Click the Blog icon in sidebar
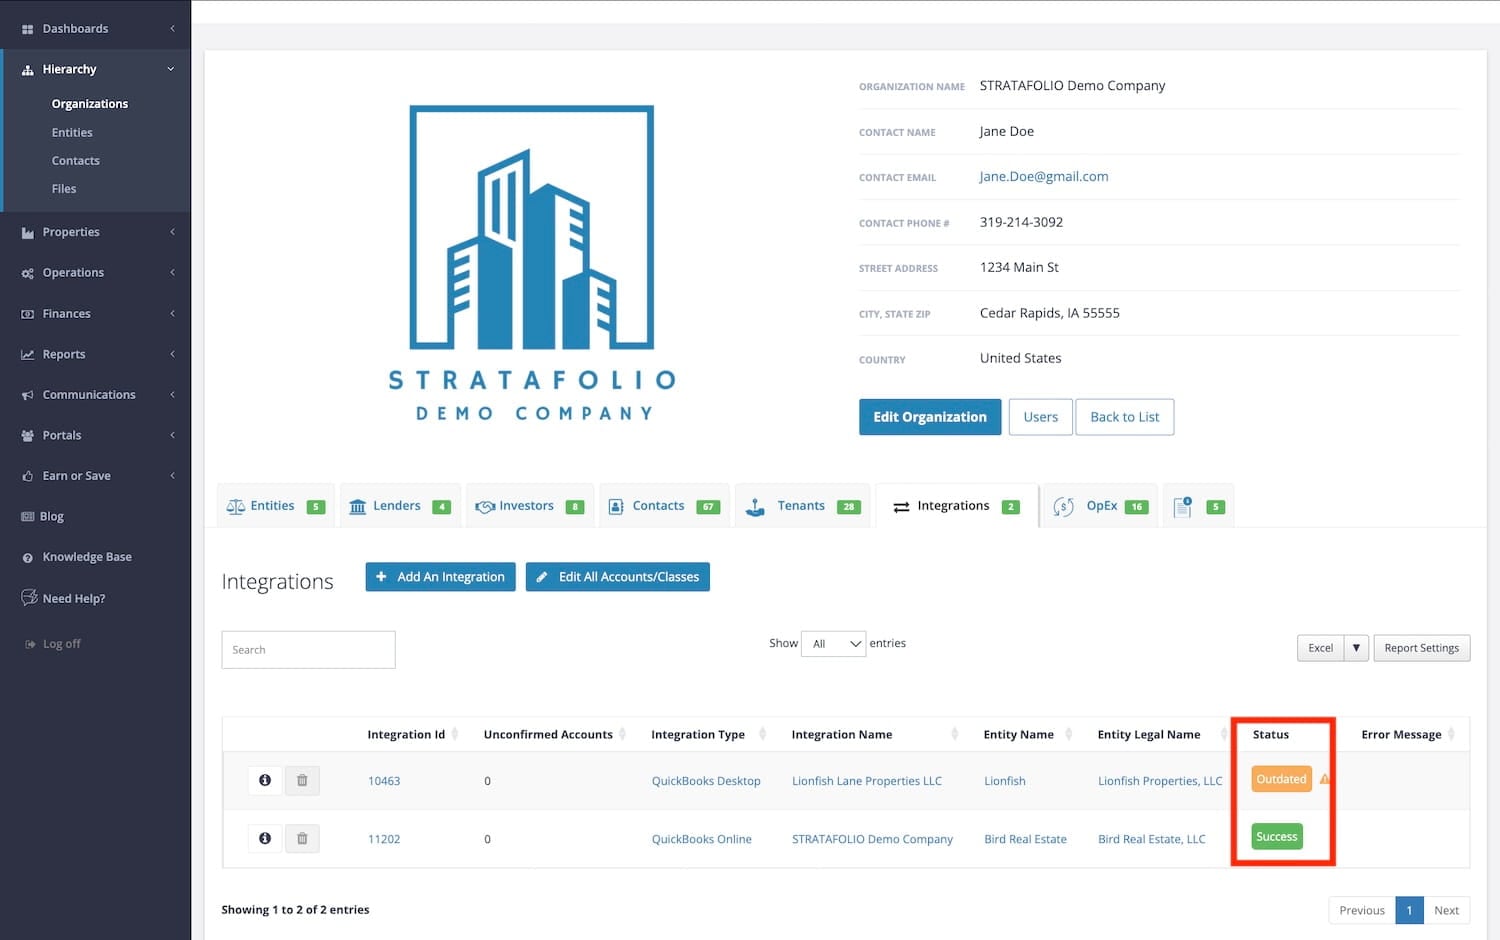Image resolution: width=1500 pixels, height=940 pixels. pos(28,517)
